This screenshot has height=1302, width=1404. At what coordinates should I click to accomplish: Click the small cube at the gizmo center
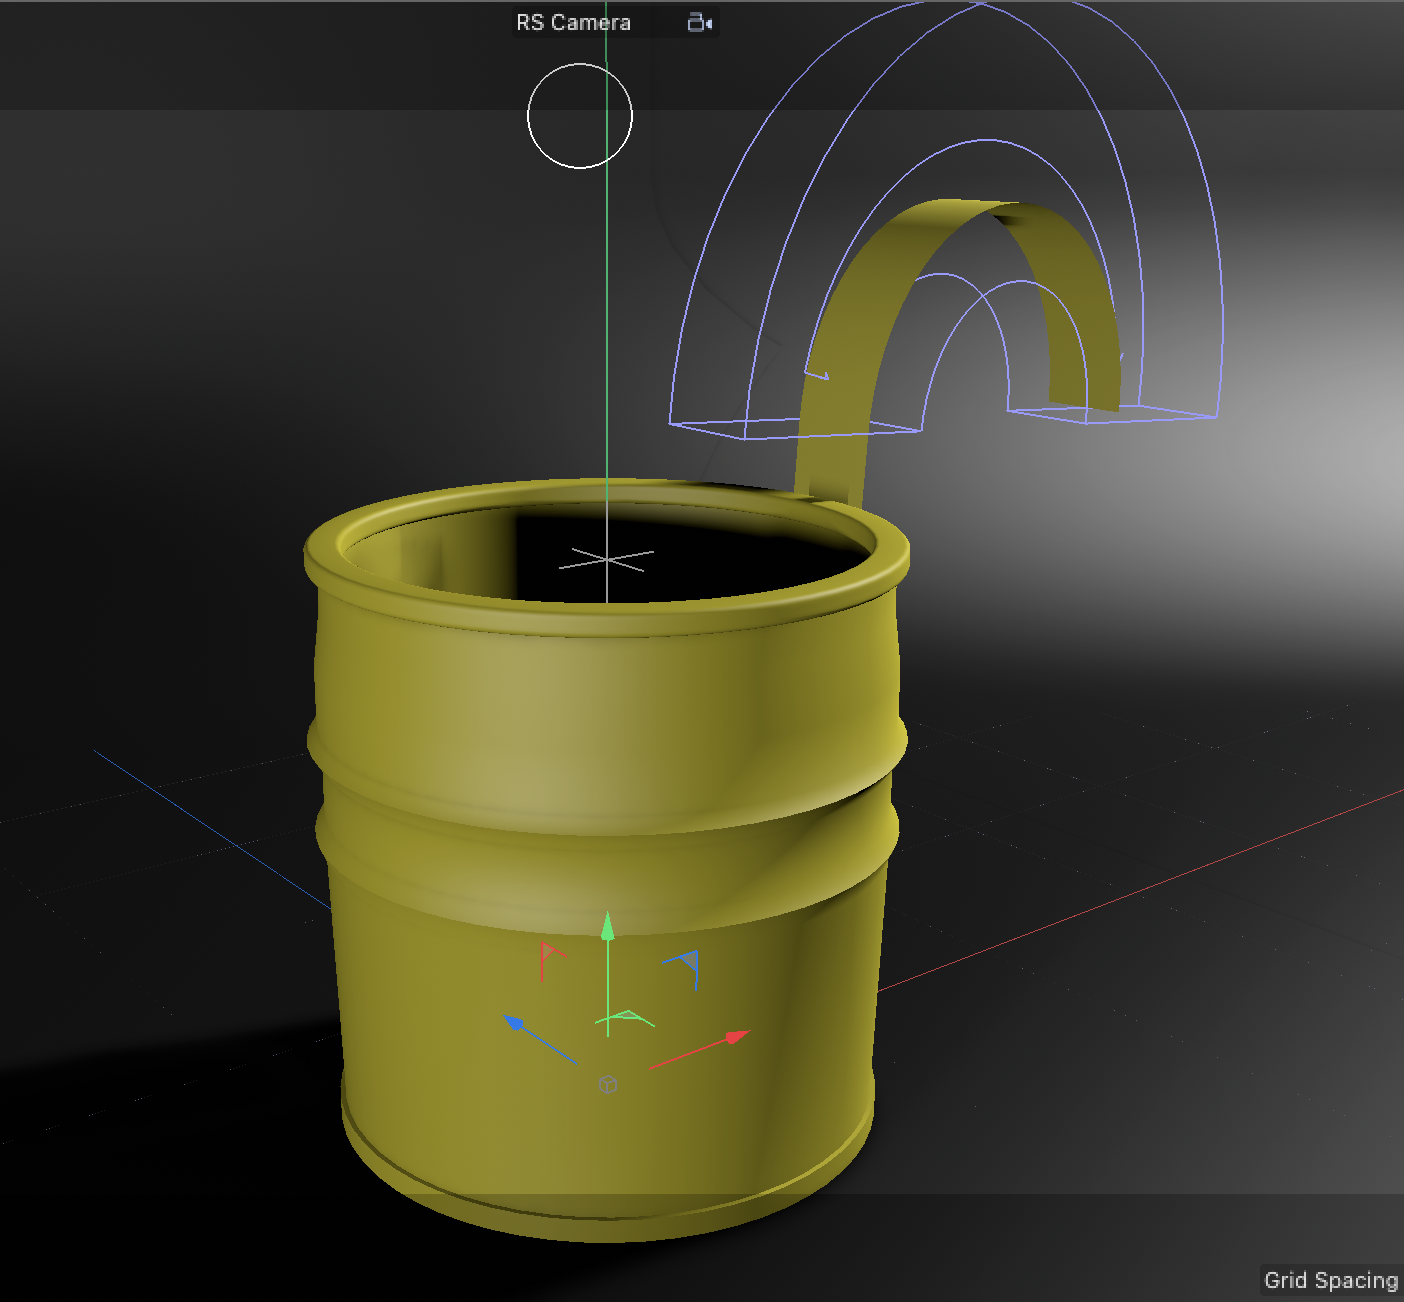(x=607, y=1083)
